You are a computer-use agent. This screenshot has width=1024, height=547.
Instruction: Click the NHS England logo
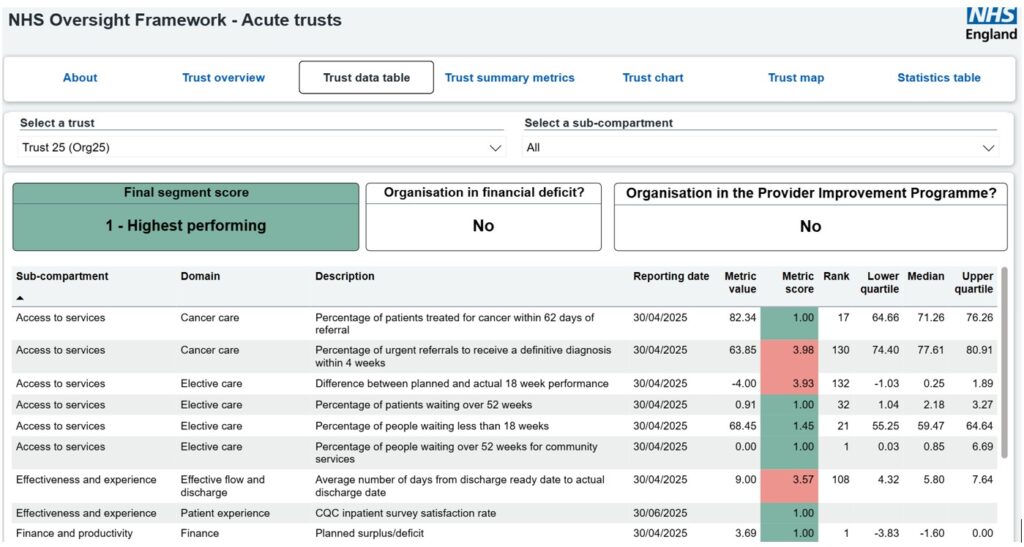tap(991, 23)
